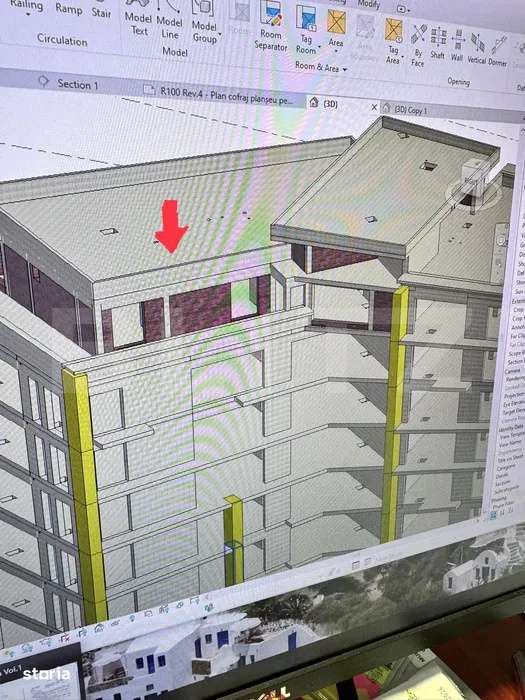
Task: Select the By Face opening tool
Action: [x=418, y=46]
